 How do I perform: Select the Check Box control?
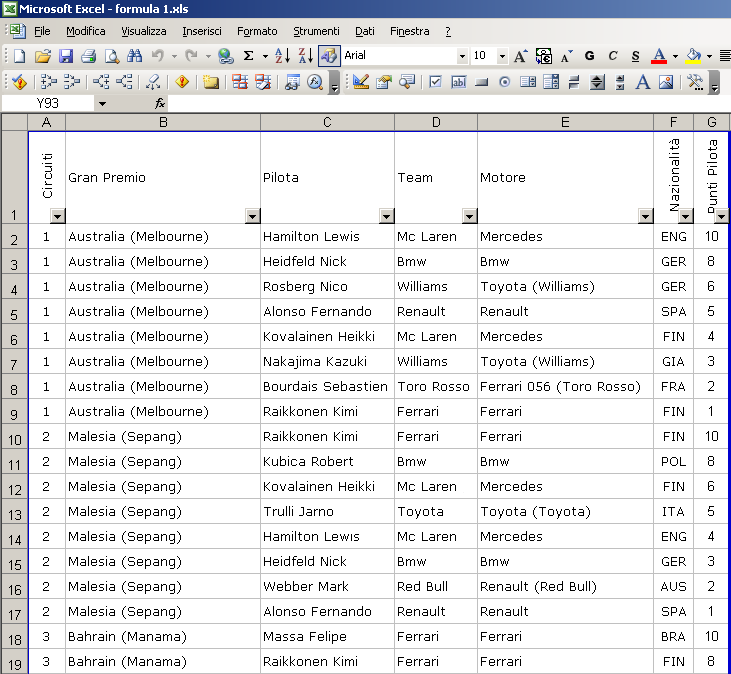pyautogui.click(x=435, y=83)
